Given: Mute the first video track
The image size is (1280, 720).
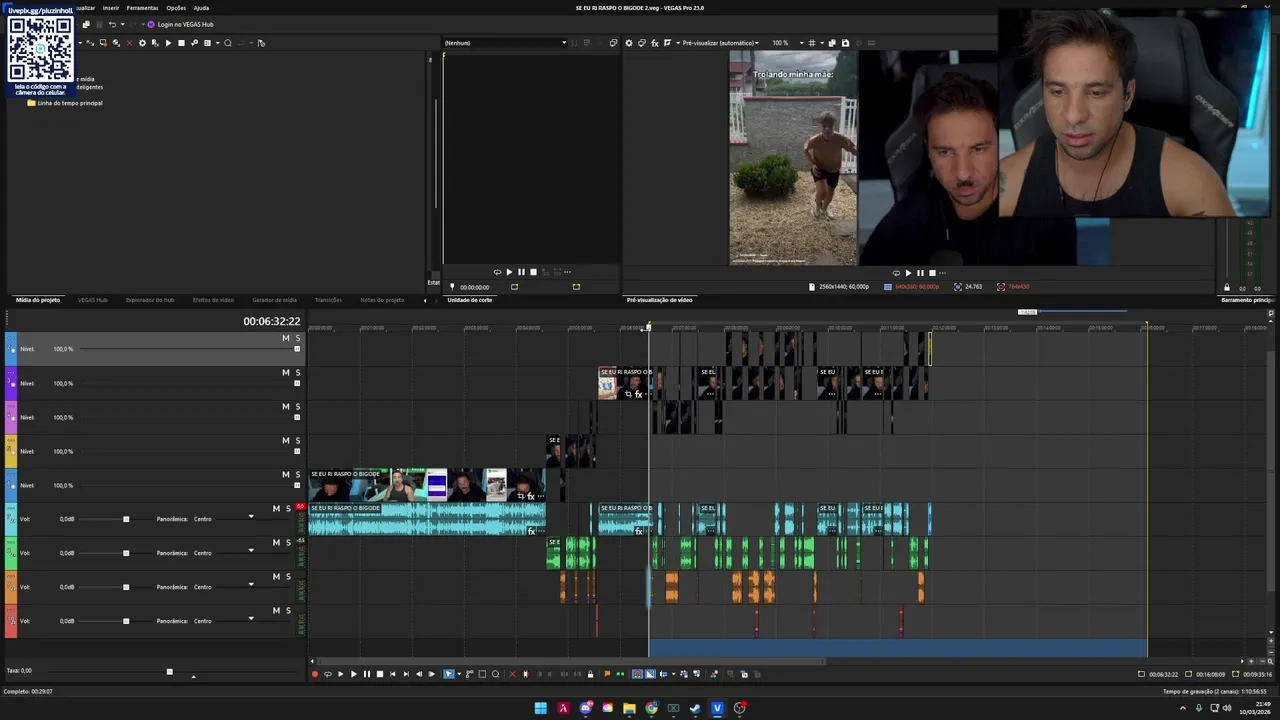Looking at the screenshot, I should [285, 338].
